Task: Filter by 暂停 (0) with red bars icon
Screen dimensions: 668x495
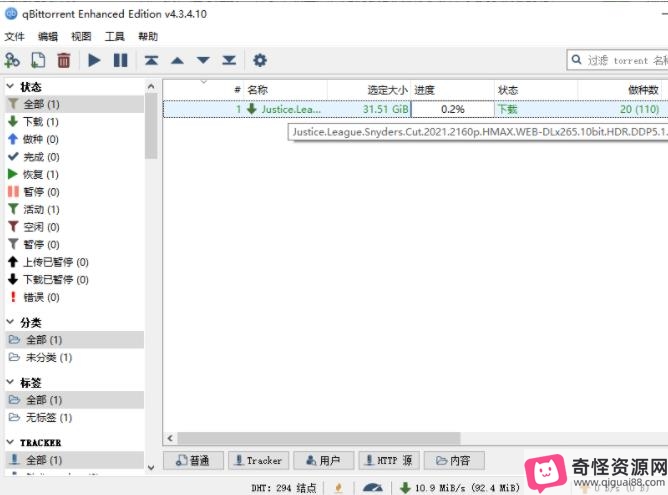Action: [x=75, y=192]
